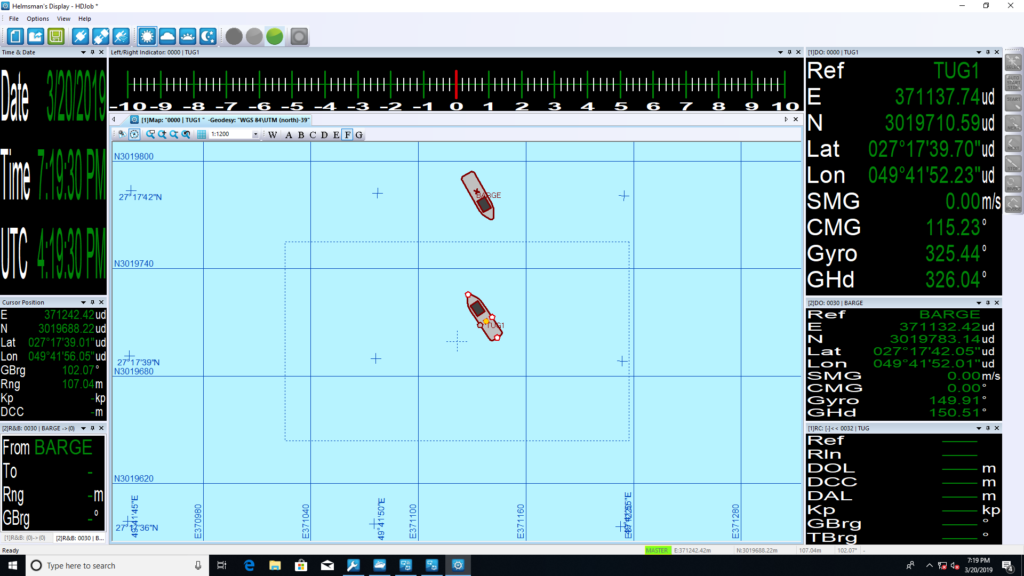Toggle map view preset W
This screenshot has height=576, width=1024.
[271, 135]
